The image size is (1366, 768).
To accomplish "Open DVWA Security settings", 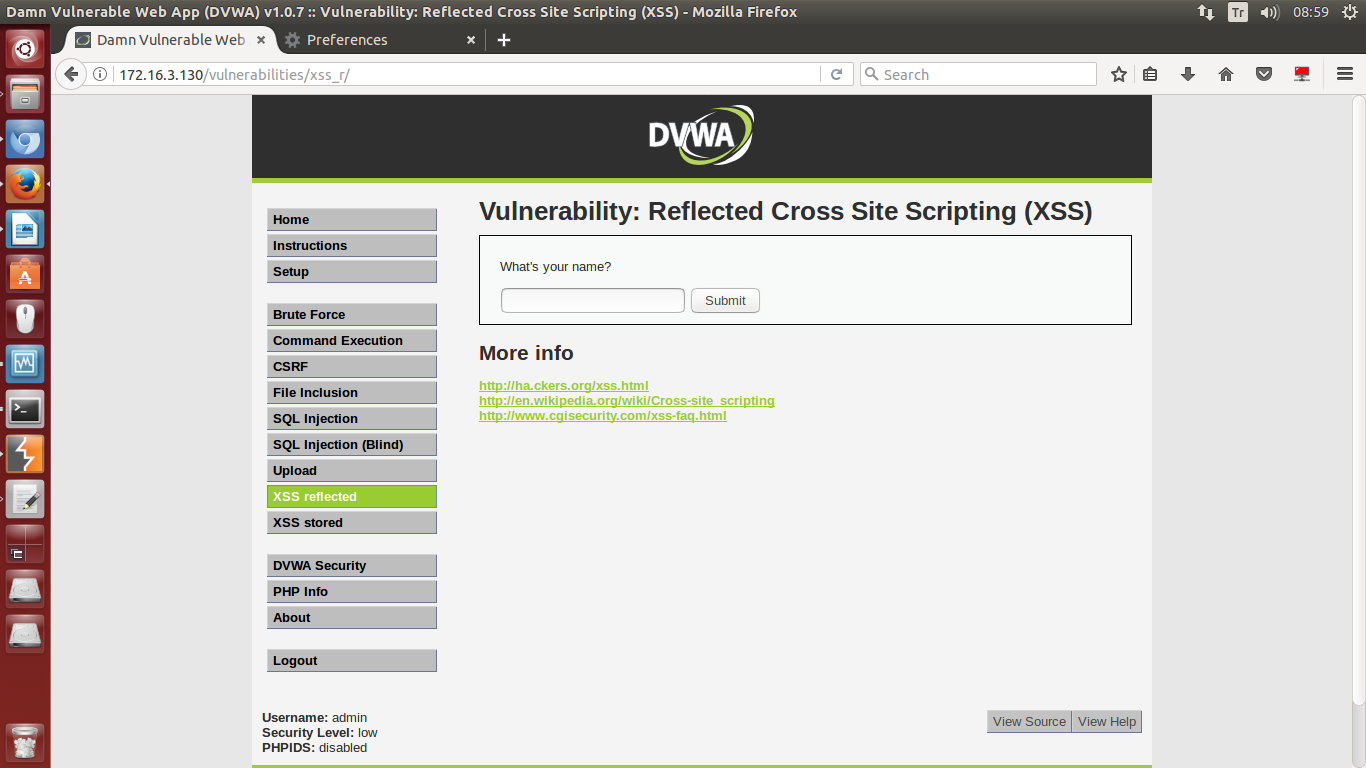I will 352,566.
